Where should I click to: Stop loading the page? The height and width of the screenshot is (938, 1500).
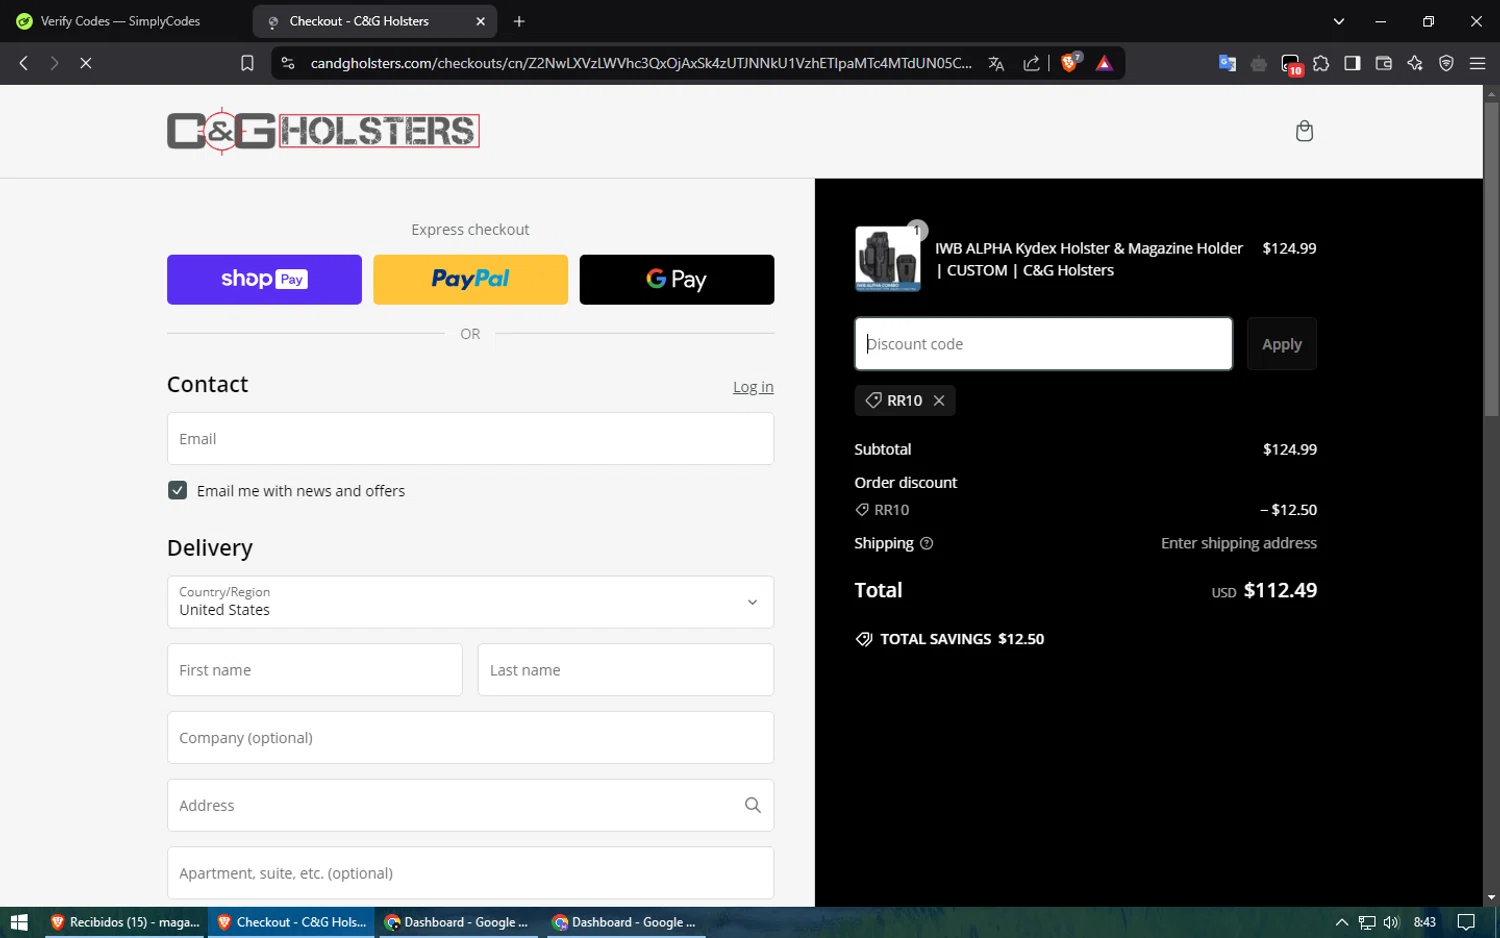(86, 63)
